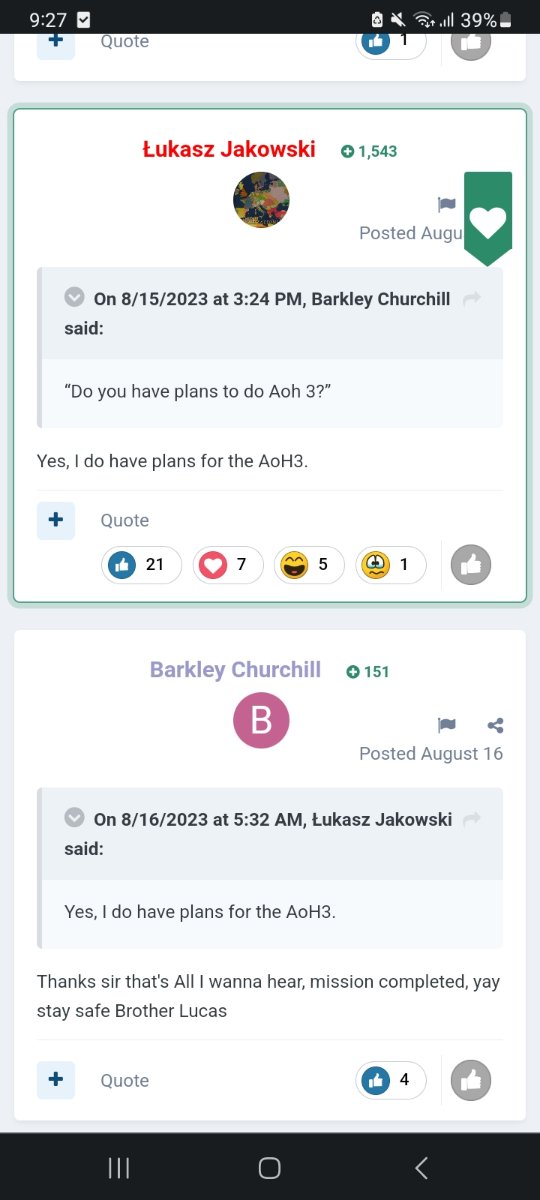React with gray like button on Łukasz's post
The height and width of the screenshot is (1200, 540).
471,565
